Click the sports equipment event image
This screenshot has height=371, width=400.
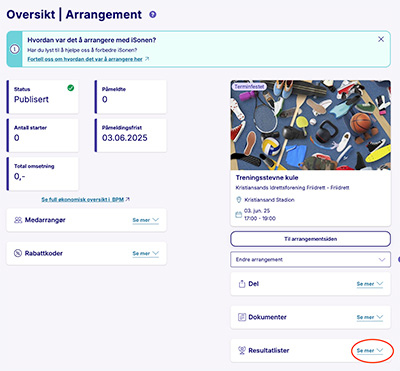310,125
